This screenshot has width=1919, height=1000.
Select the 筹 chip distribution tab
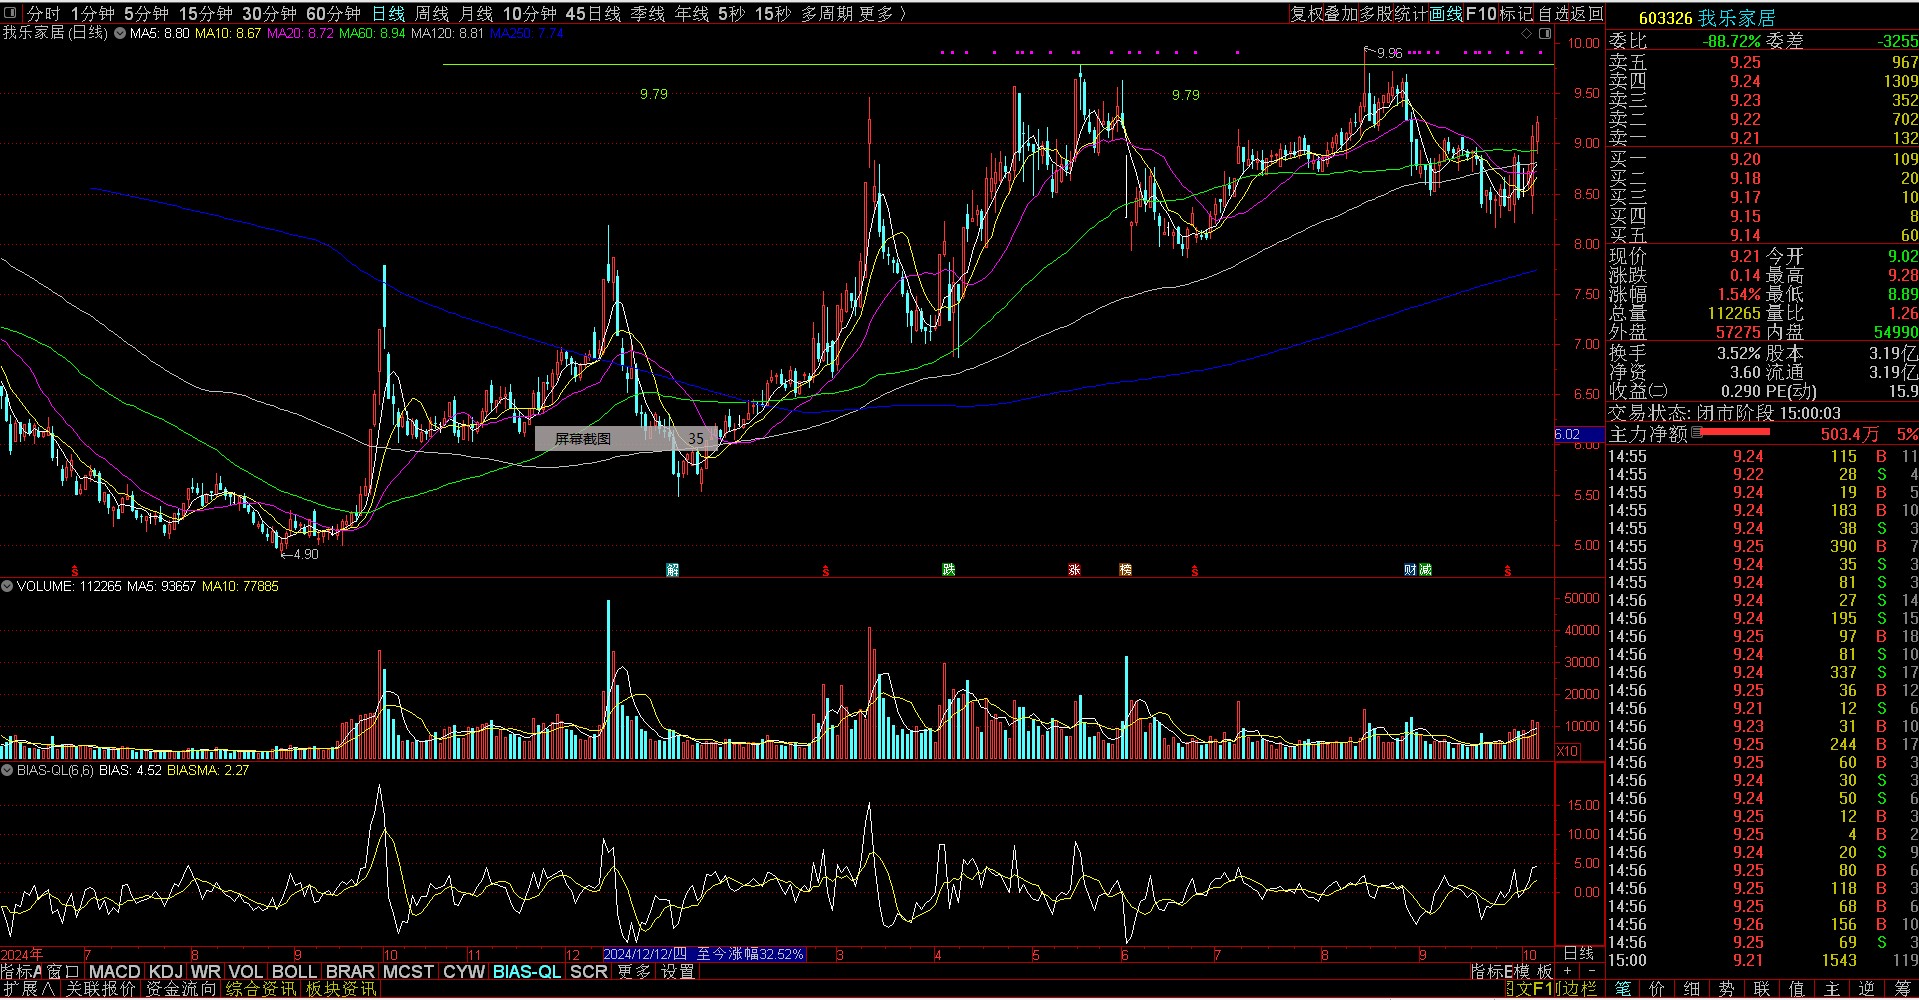click(x=1902, y=989)
